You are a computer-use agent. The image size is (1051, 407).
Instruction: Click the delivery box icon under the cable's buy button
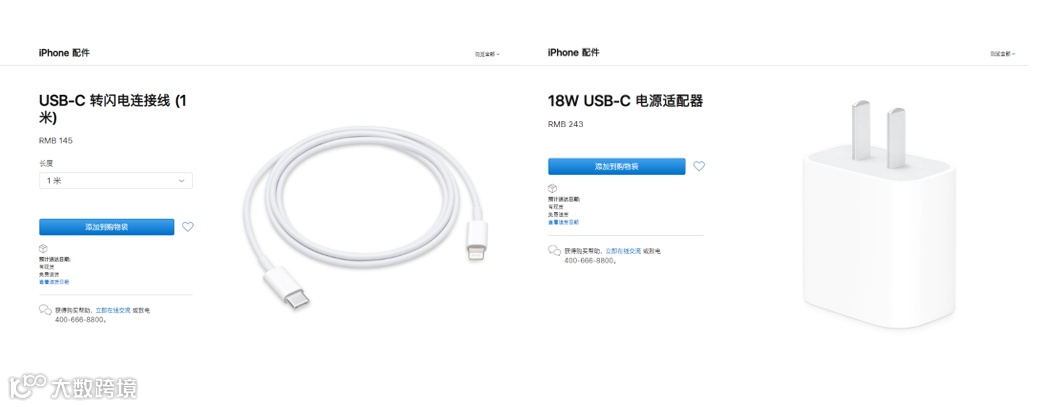click(x=44, y=249)
